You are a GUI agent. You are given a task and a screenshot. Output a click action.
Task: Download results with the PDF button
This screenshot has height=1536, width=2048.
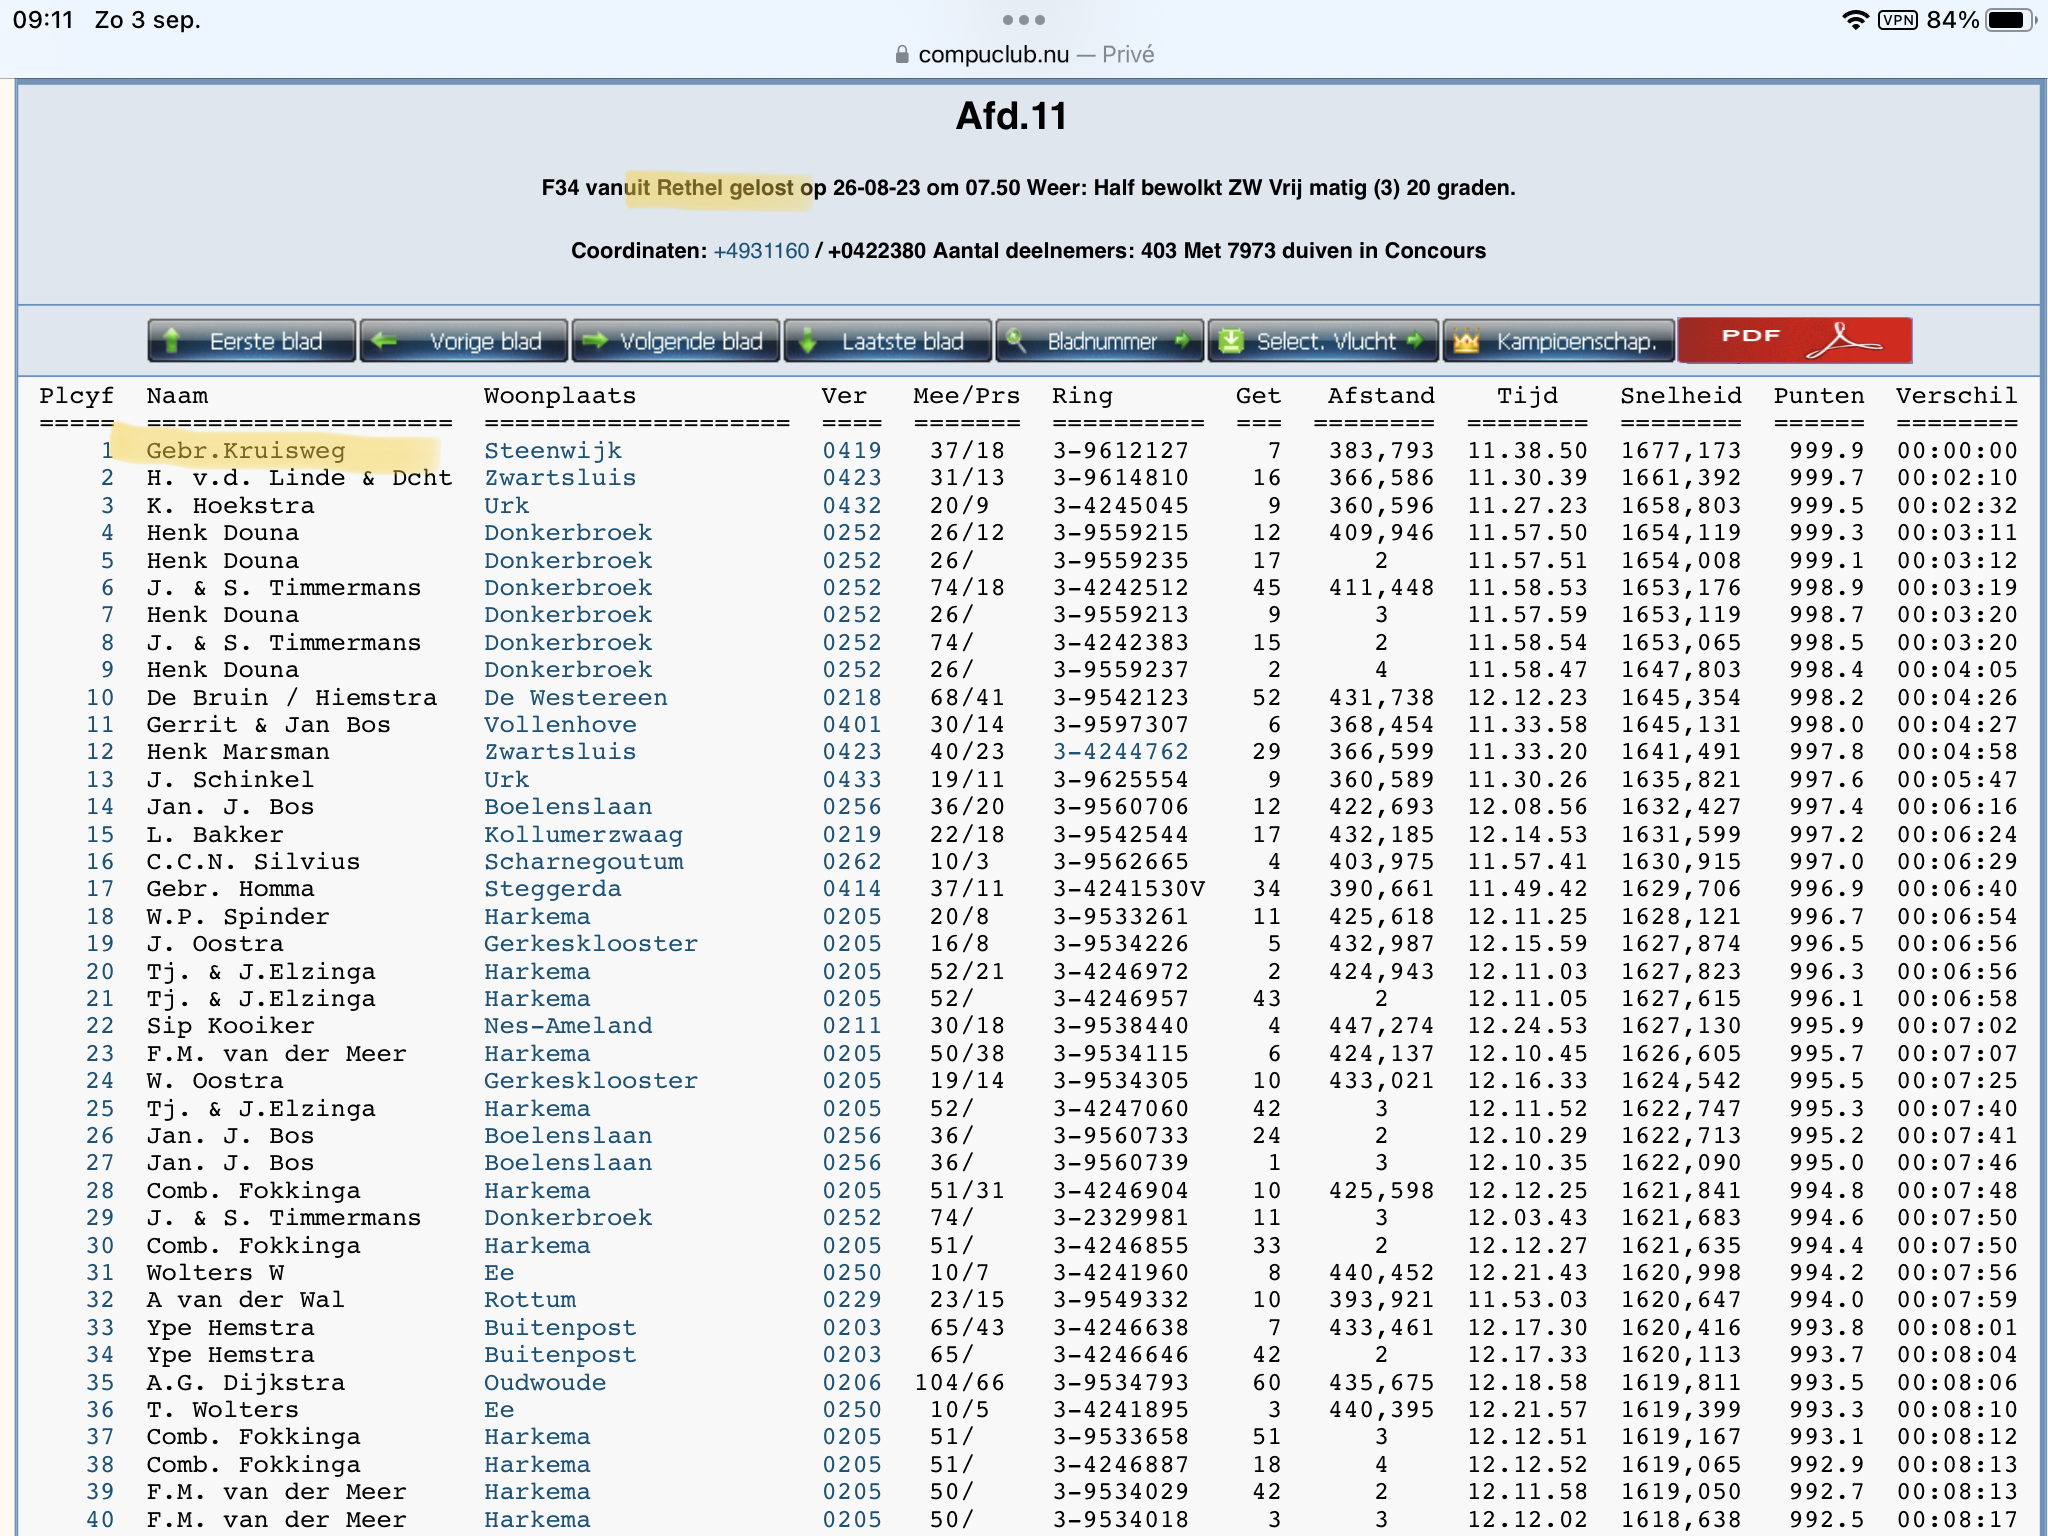click(x=1795, y=340)
